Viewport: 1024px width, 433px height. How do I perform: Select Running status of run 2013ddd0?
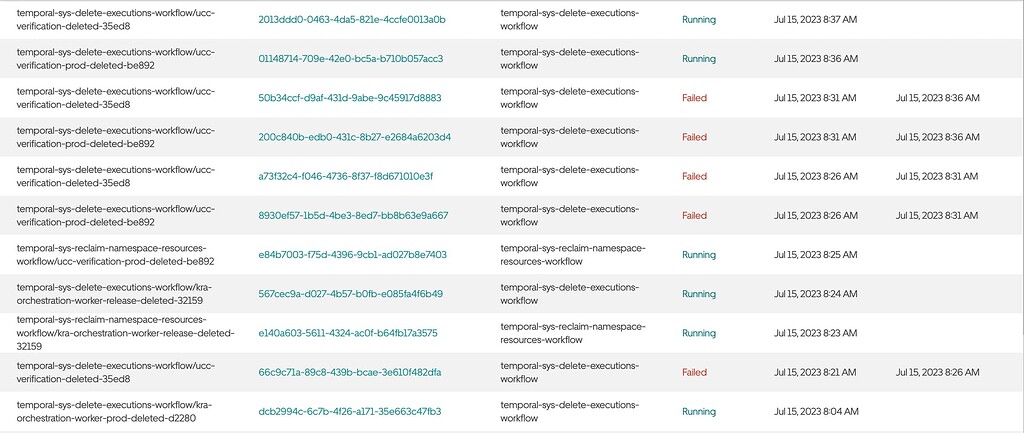point(699,20)
